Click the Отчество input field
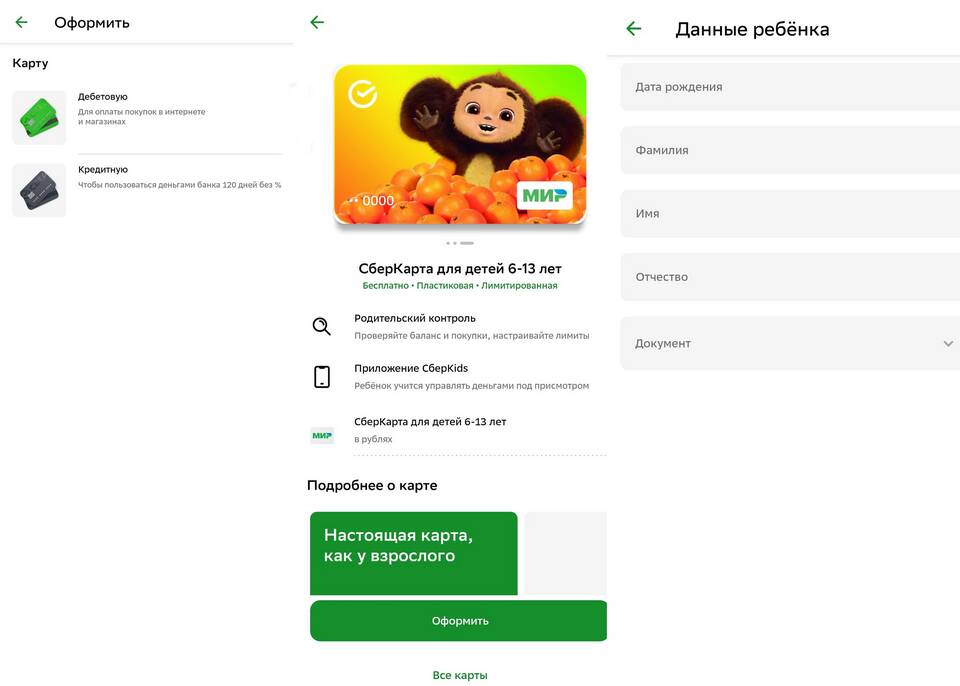960x686 pixels. (x=790, y=277)
